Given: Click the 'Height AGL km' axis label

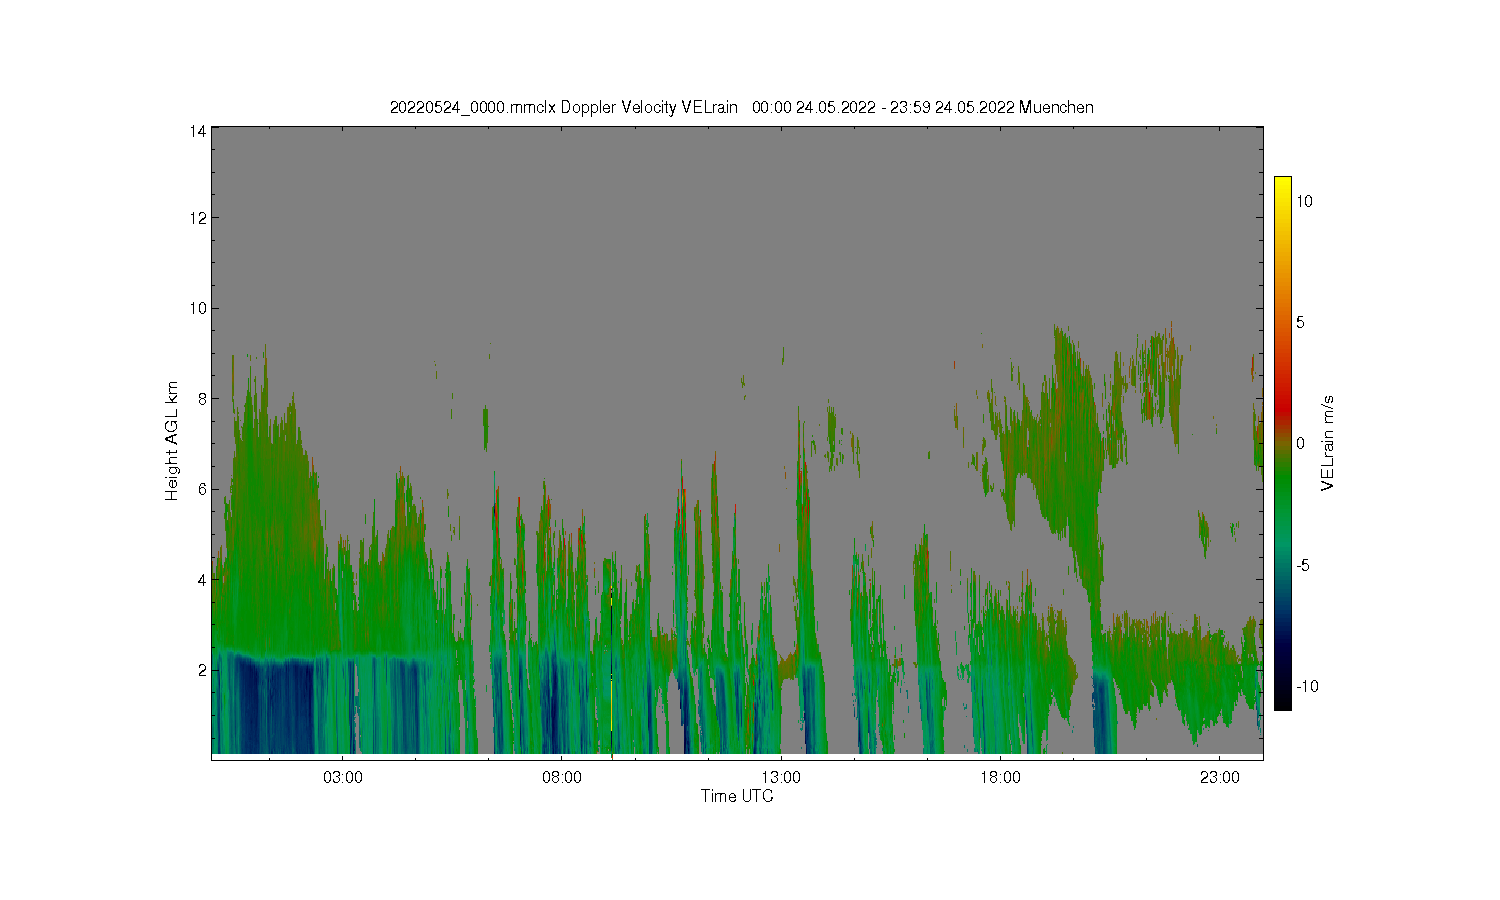Looking at the screenshot, I should (172, 441).
